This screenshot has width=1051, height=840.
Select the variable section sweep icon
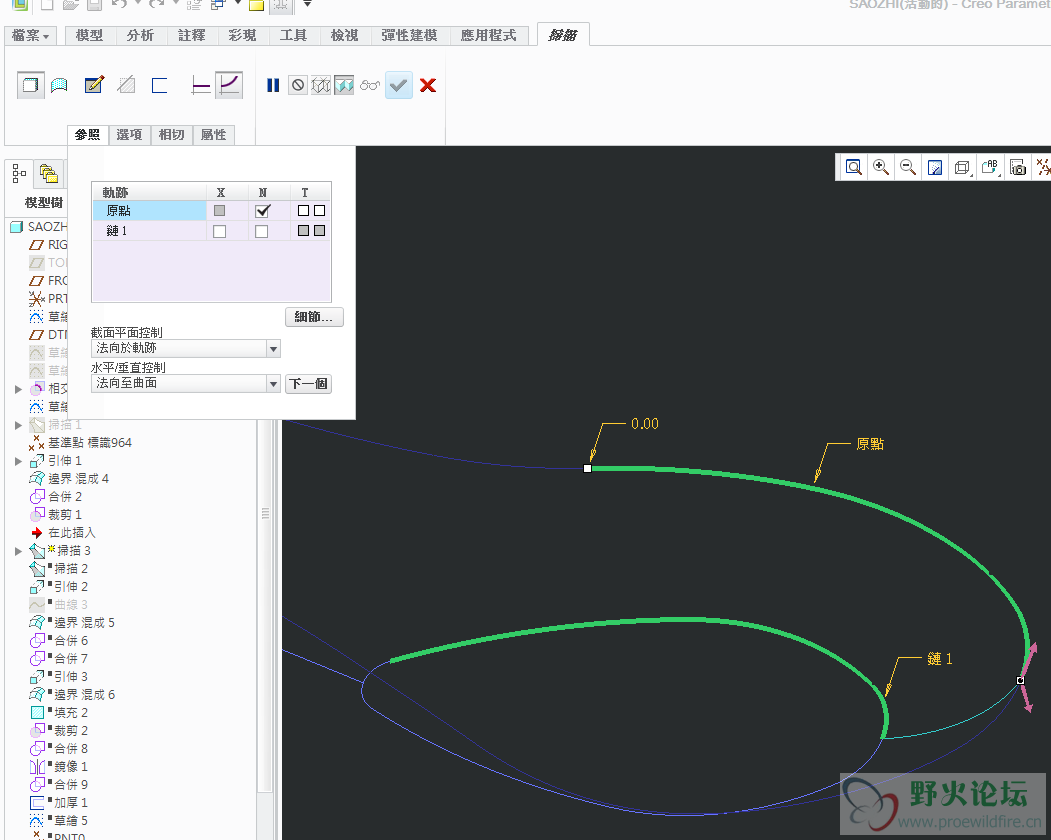pyautogui.click(x=229, y=85)
